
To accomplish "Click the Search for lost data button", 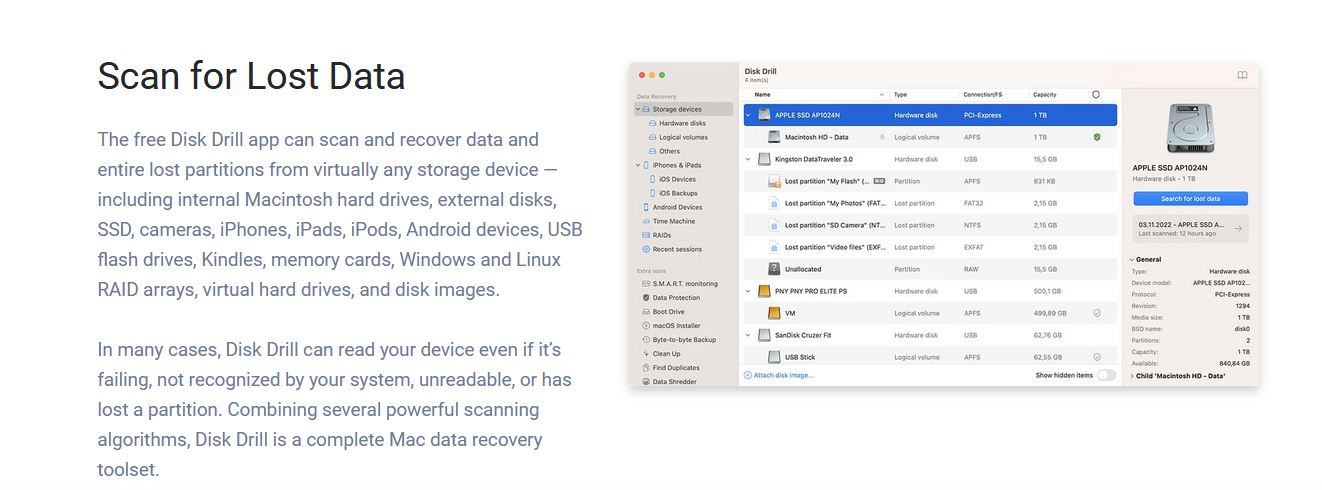I will (1190, 199).
